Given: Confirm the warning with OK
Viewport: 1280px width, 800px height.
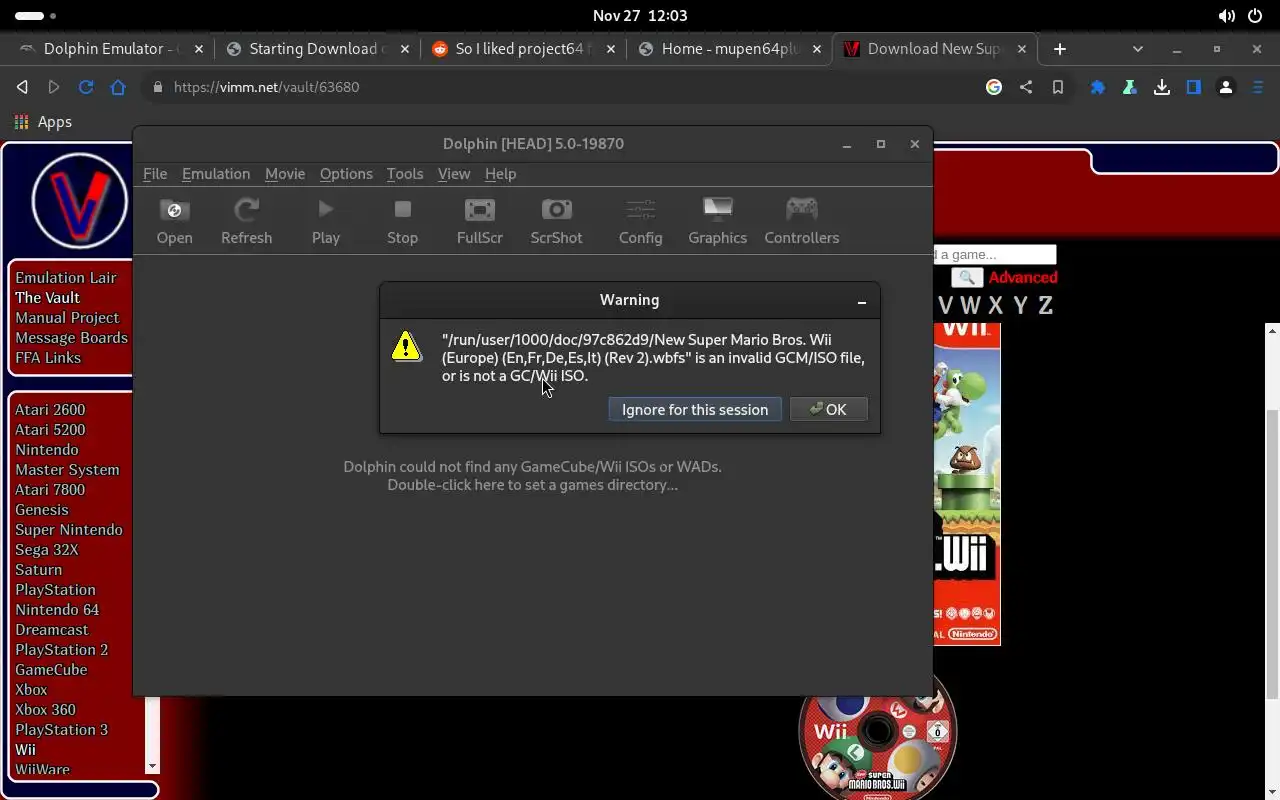Looking at the screenshot, I should point(828,409).
